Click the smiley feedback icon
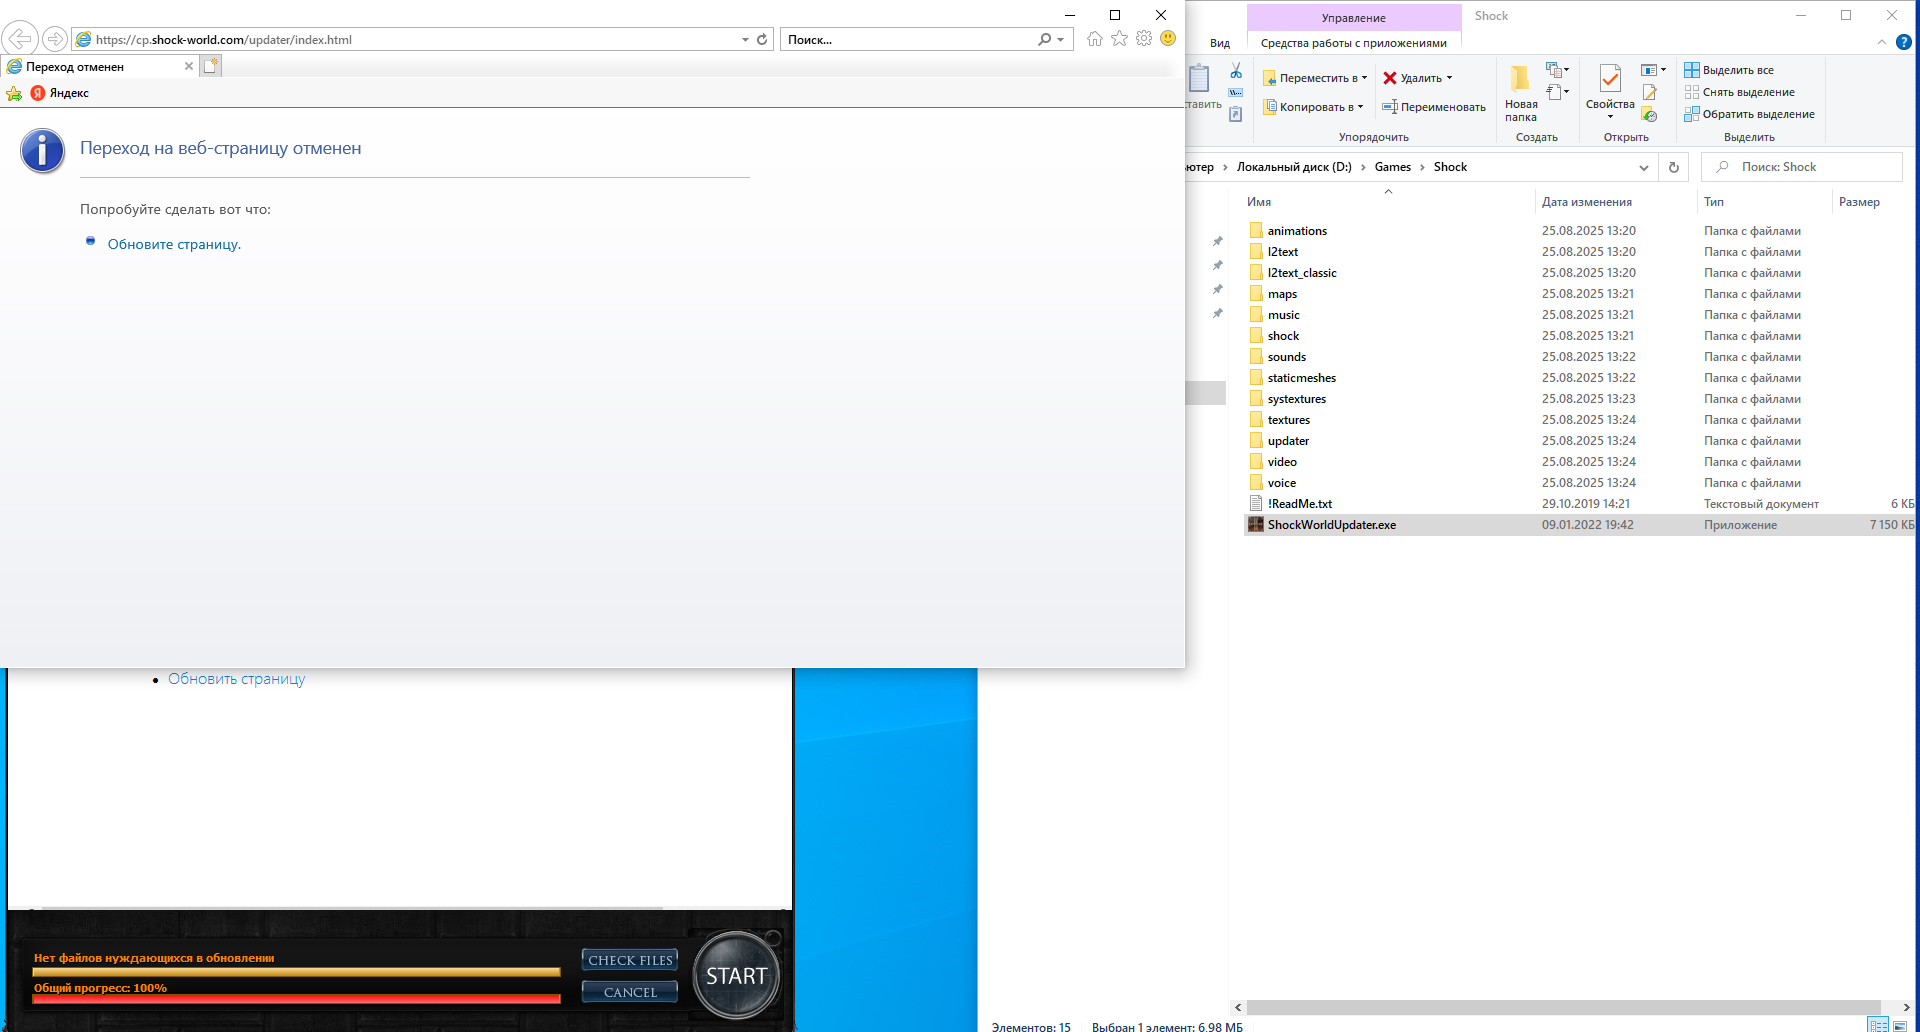This screenshot has height=1032, width=1920. [1168, 39]
